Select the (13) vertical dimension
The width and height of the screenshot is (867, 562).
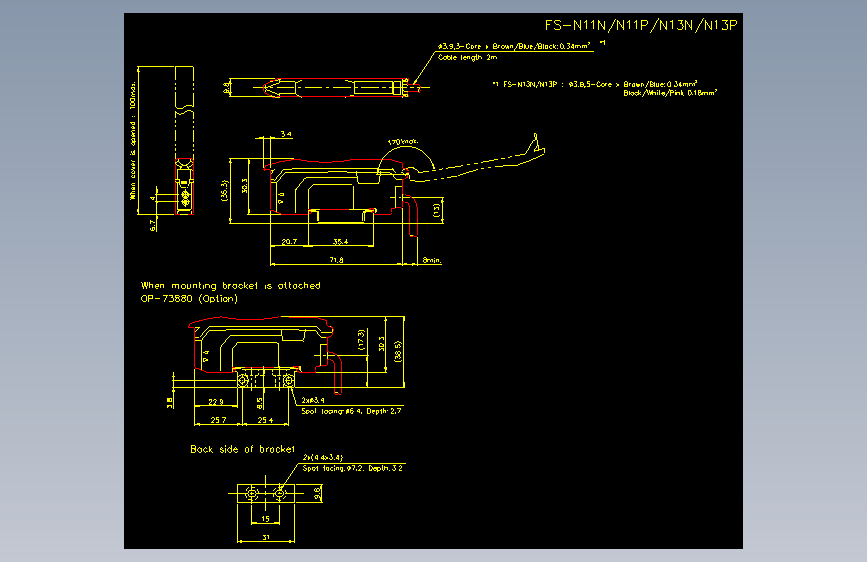coord(436,210)
